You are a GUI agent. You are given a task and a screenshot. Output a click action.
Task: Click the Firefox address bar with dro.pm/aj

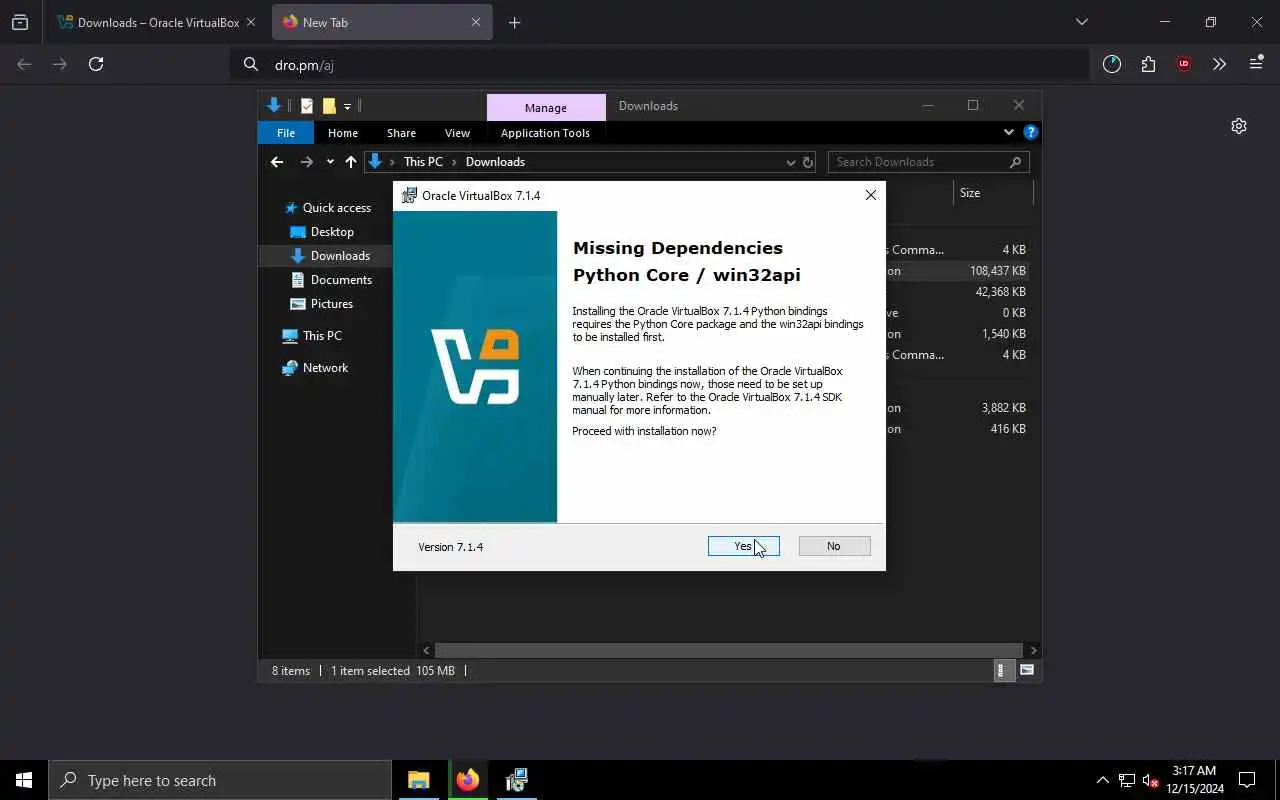[x=660, y=65]
